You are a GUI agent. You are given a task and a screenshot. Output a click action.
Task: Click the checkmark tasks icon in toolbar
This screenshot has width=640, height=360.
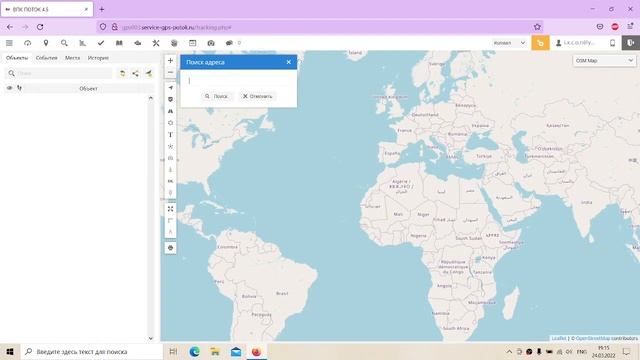(101, 43)
